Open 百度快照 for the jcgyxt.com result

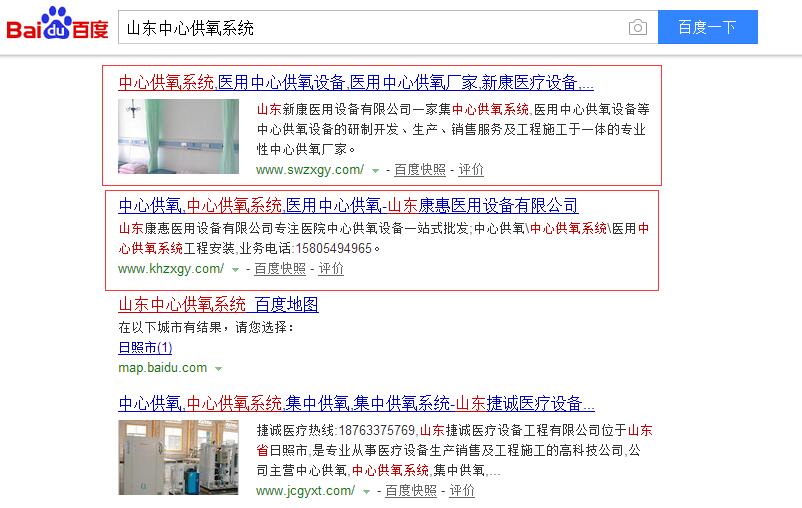point(411,491)
